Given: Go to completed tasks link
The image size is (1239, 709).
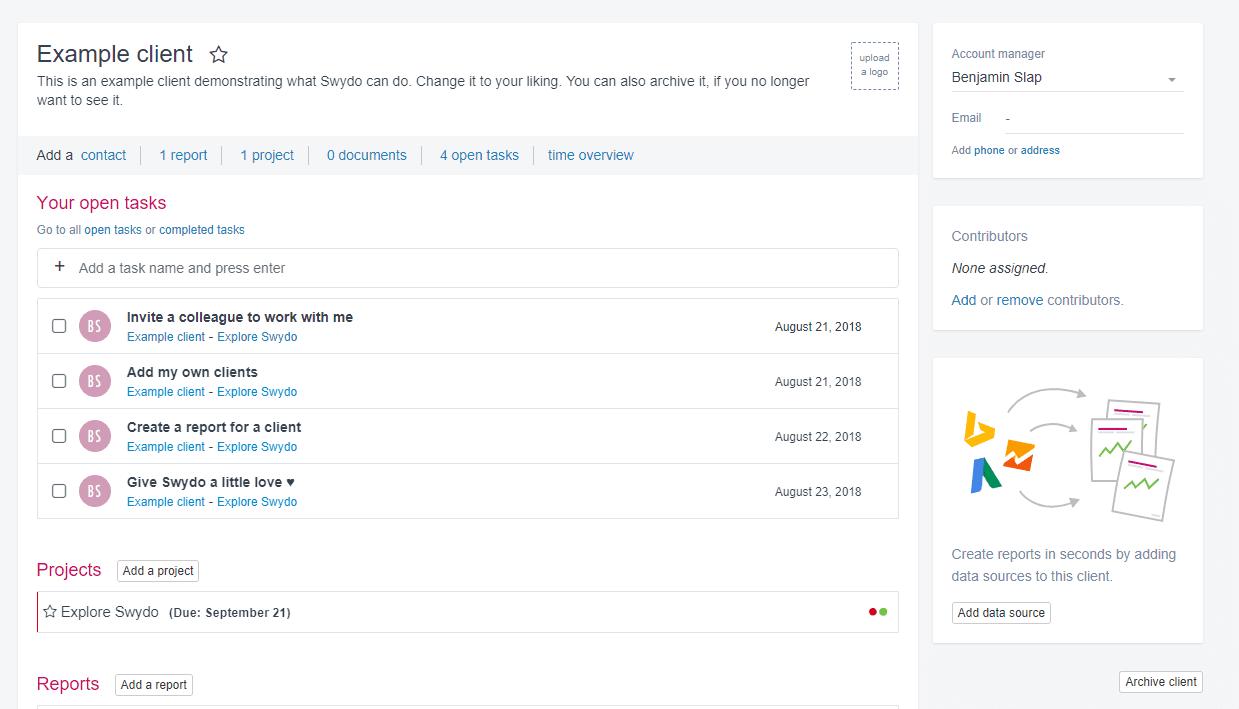Looking at the screenshot, I should (202, 230).
